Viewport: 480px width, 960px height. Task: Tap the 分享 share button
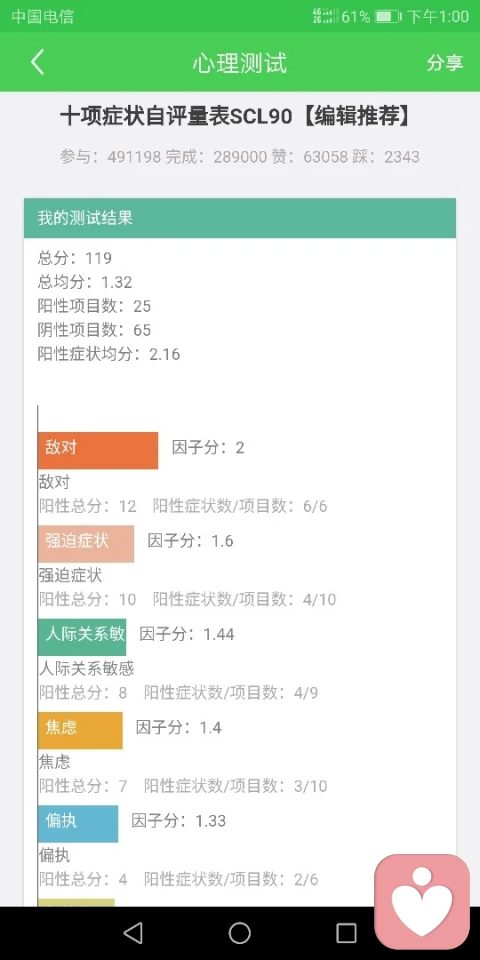444,62
